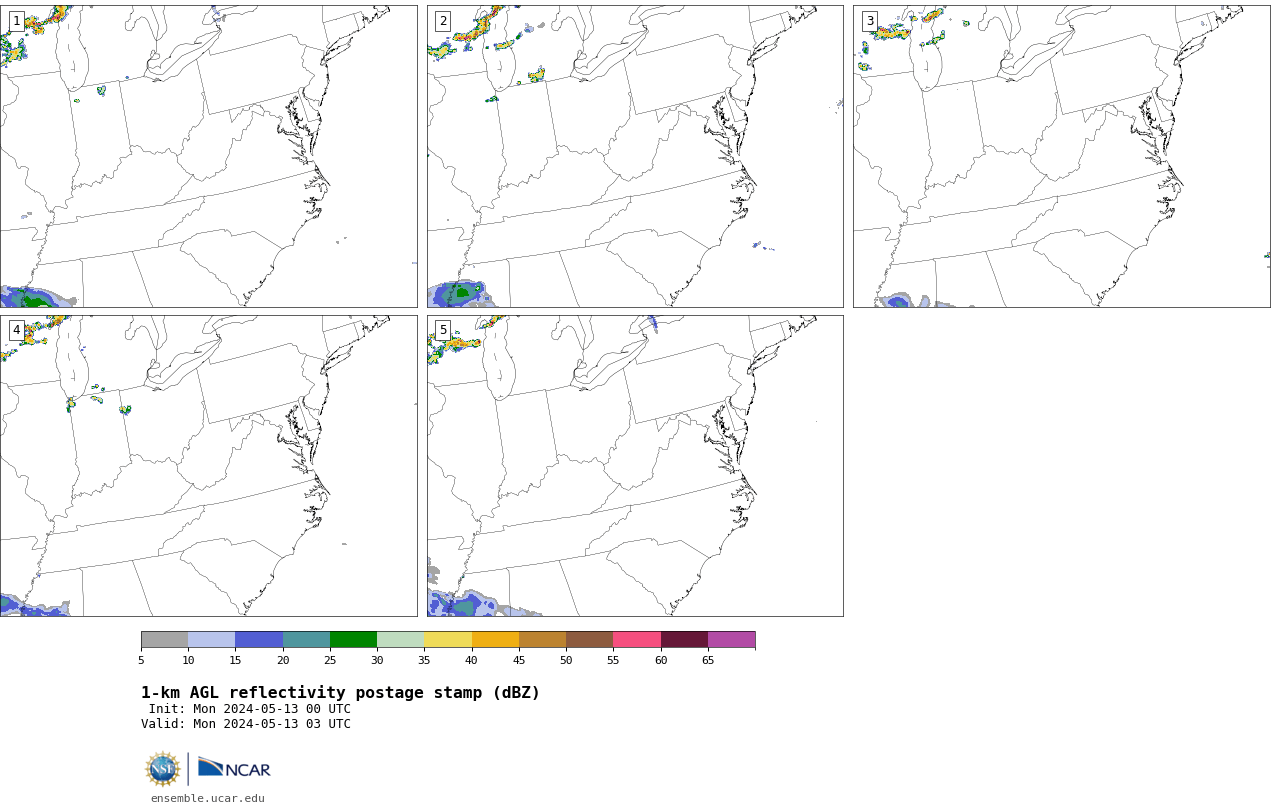
Task: Click the panel number 2 label
Action: (x=443, y=21)
